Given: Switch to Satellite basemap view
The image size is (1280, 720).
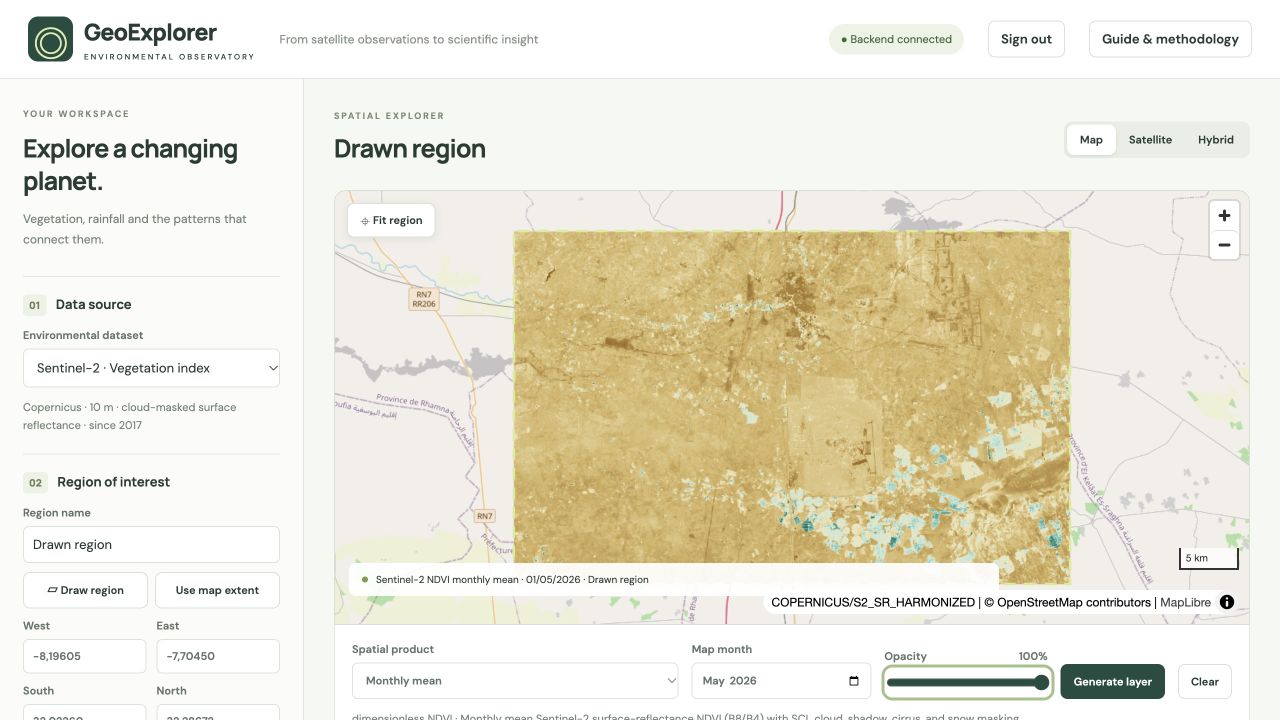Looking at the screenshot, I should click(x=1150, y=140).
